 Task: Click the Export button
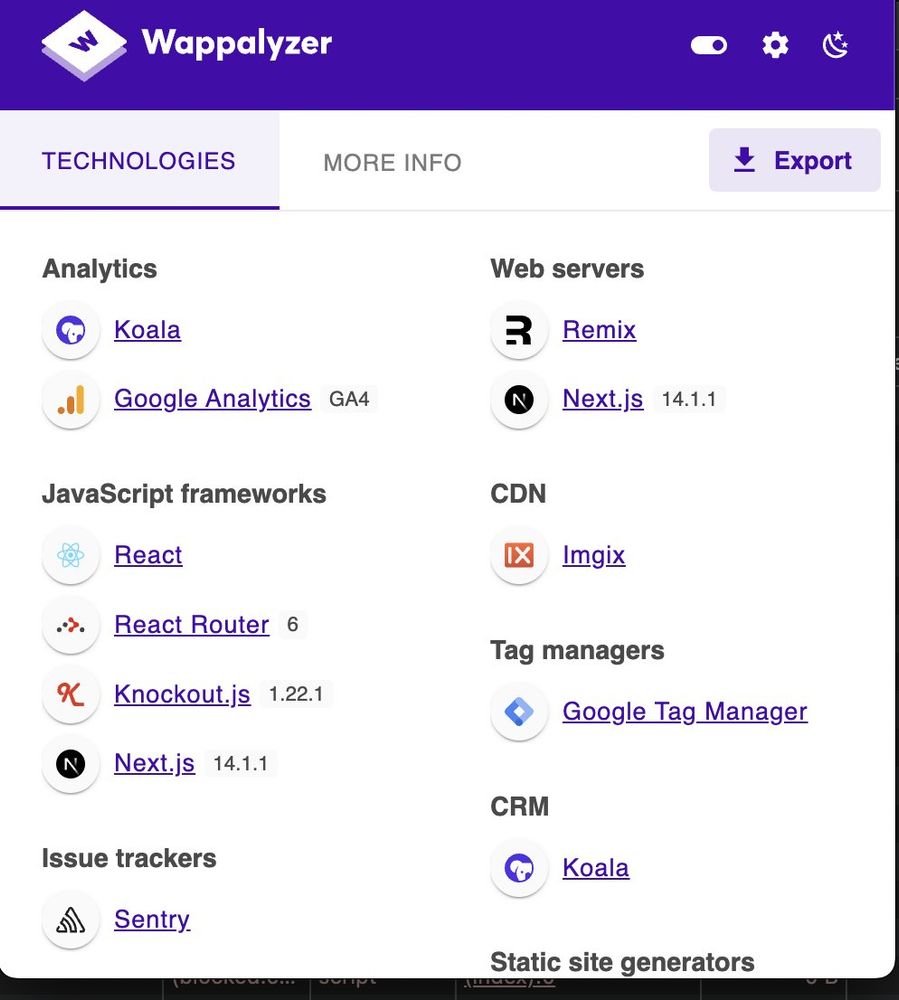click(x=794, y=160)
